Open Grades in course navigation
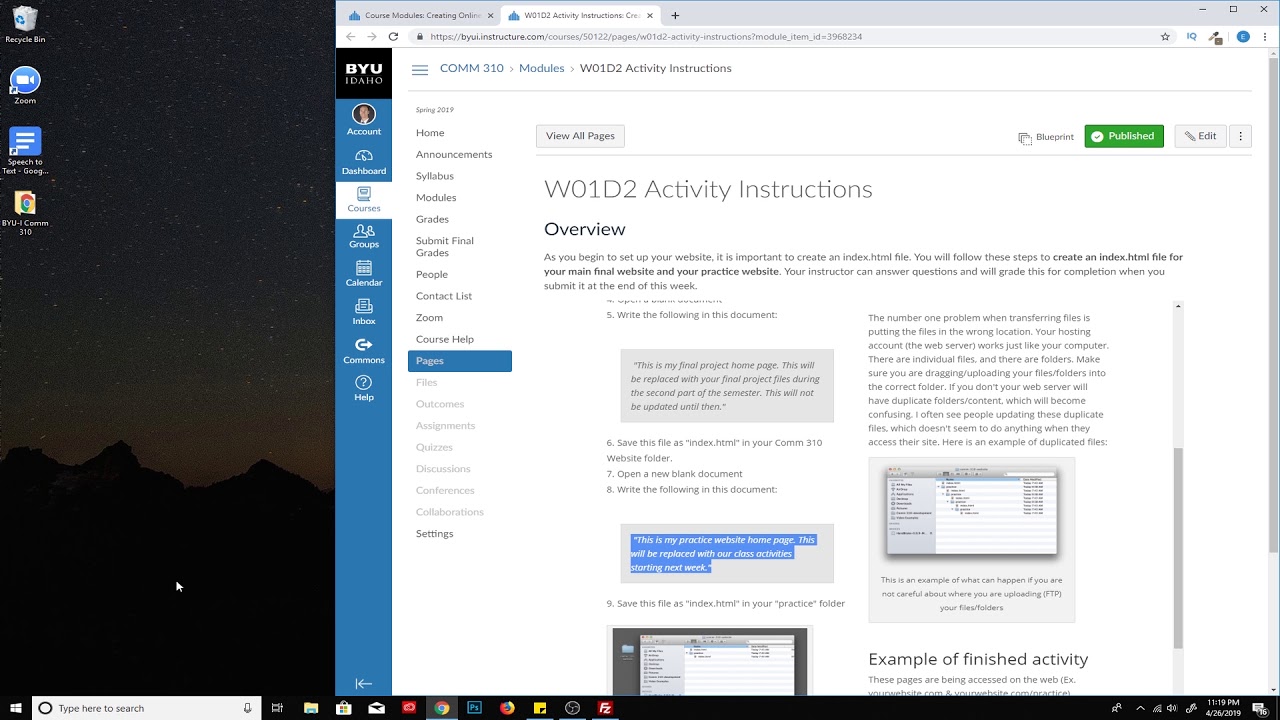This screenshot has width=1280, height=720. point(432,219)
